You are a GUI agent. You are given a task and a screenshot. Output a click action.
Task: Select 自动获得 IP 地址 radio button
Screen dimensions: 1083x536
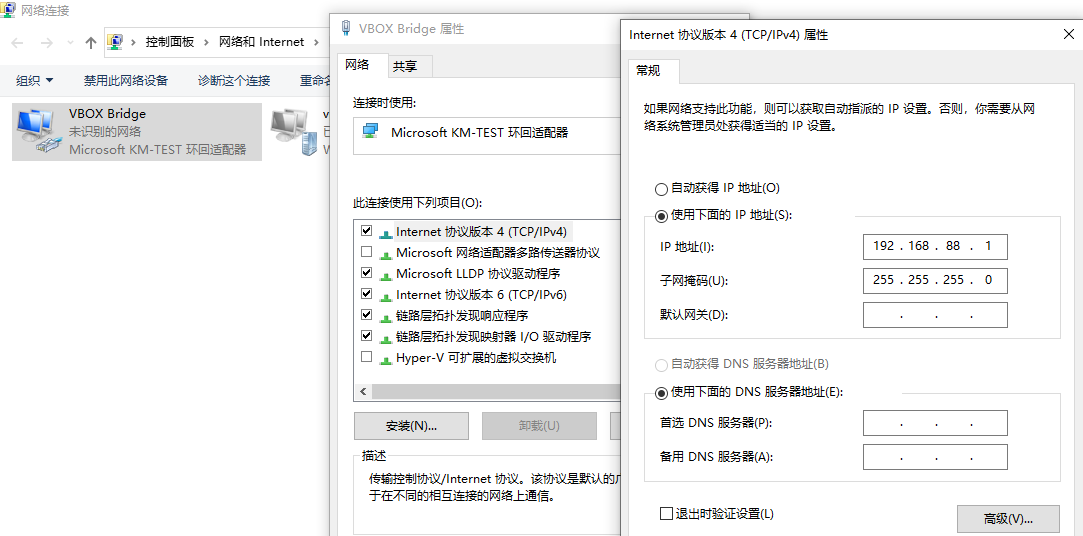[661, 189]
